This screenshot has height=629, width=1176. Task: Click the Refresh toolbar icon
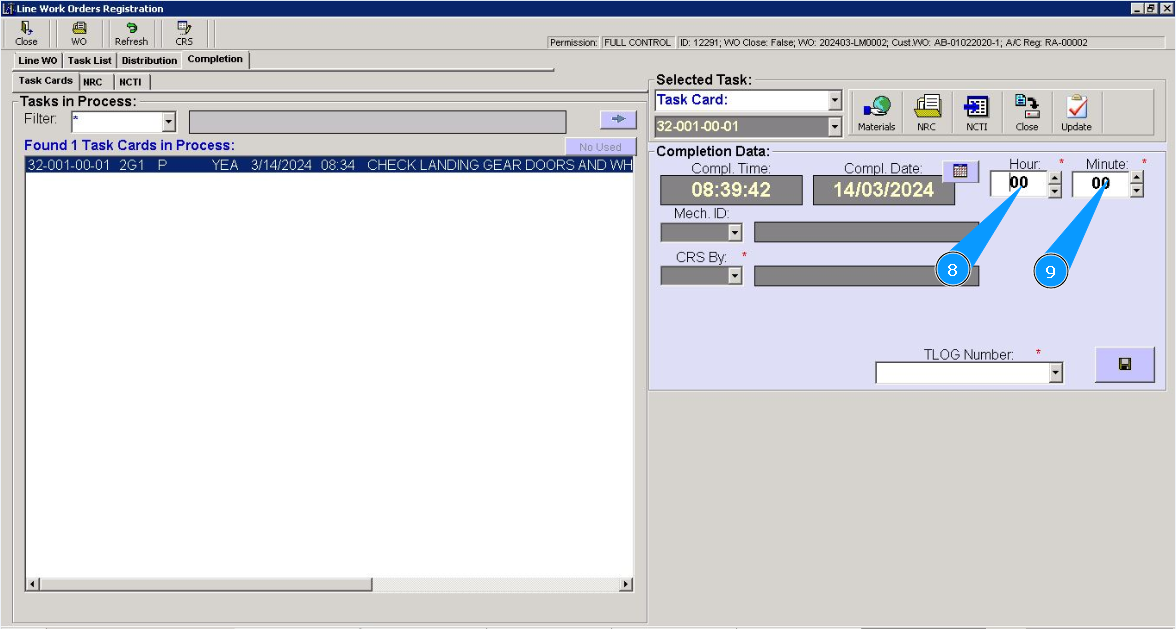point(131,34)
